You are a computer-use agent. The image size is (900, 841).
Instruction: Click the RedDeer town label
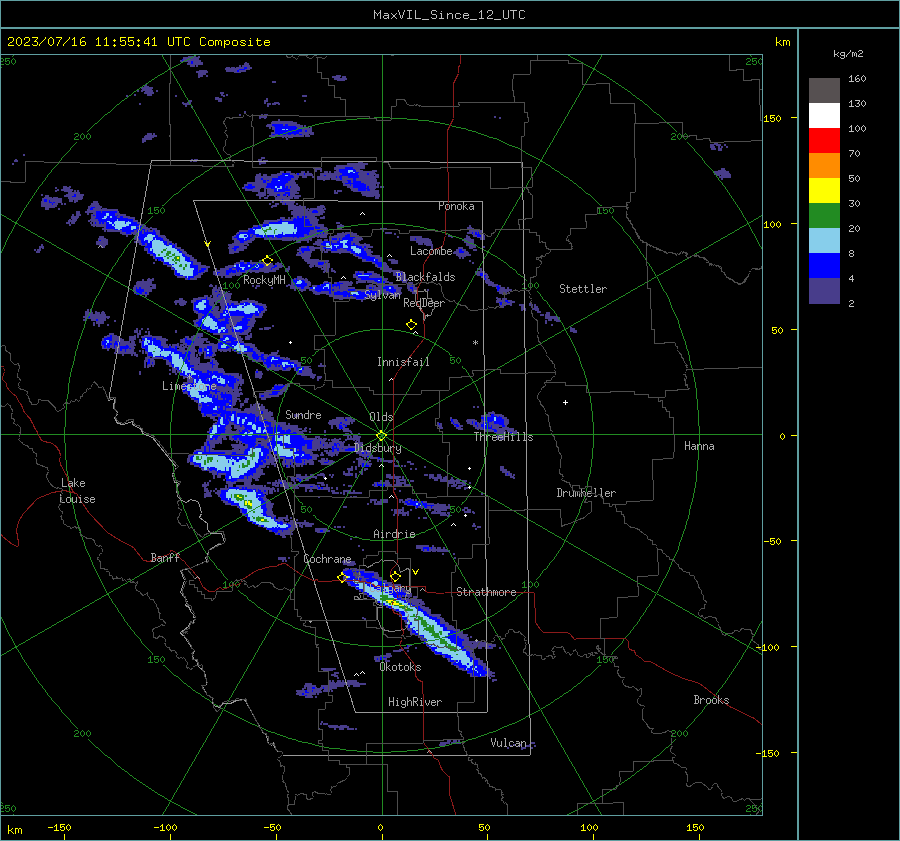tap(424, 303)
